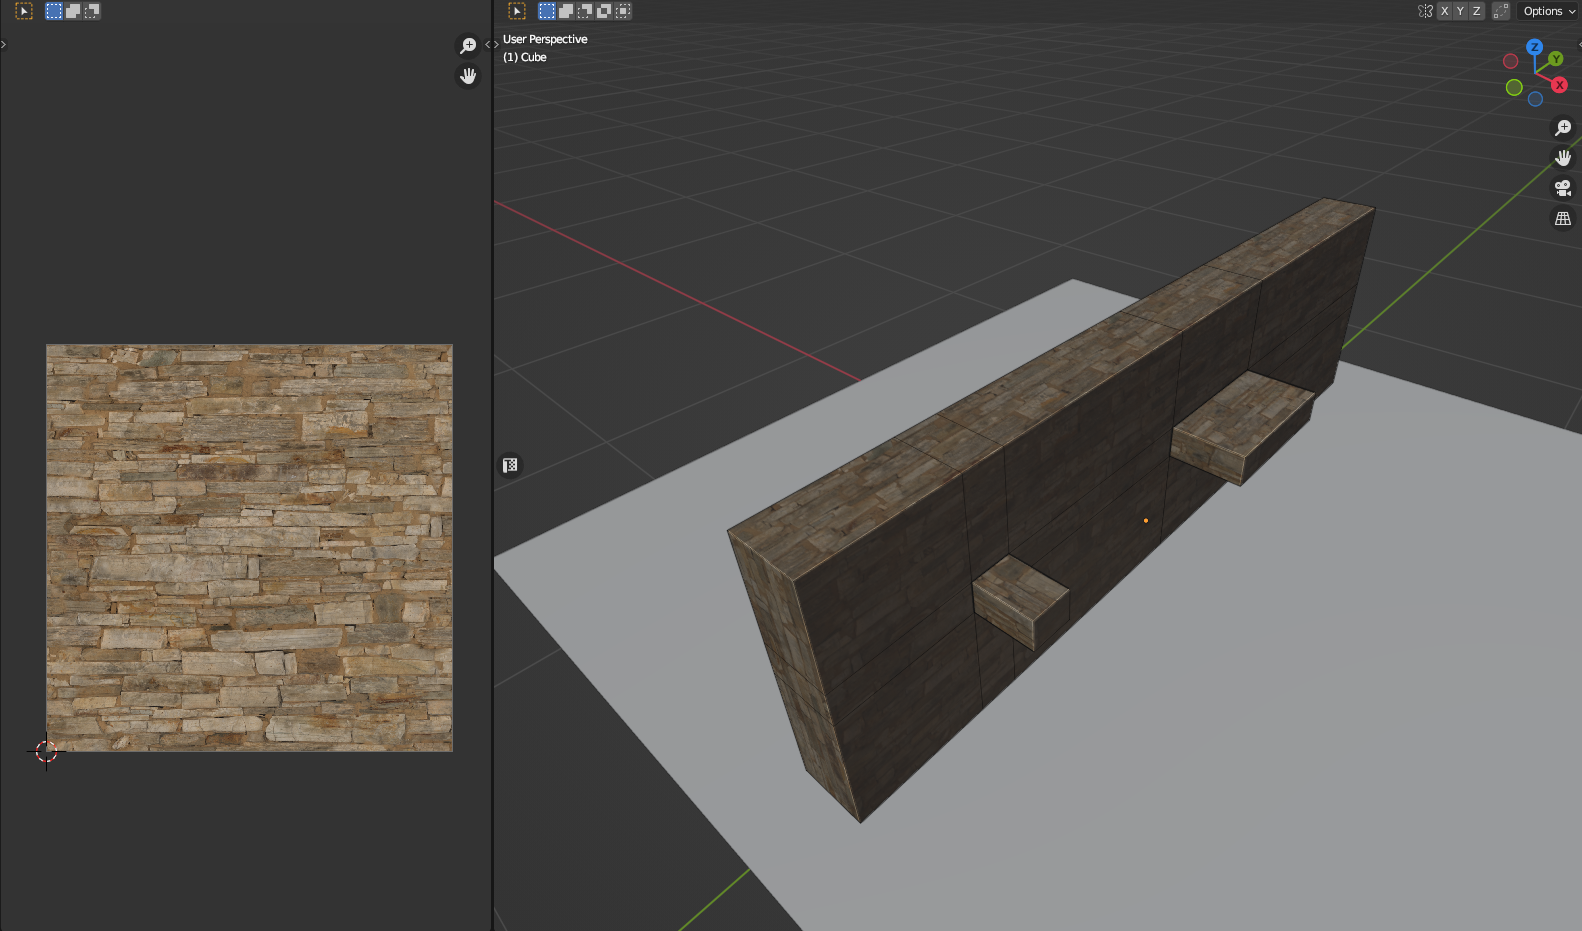This screenshot has height=931, width=1582.
Task: Click the mesh mirror butterfly icon
Action: point(1426,11)
